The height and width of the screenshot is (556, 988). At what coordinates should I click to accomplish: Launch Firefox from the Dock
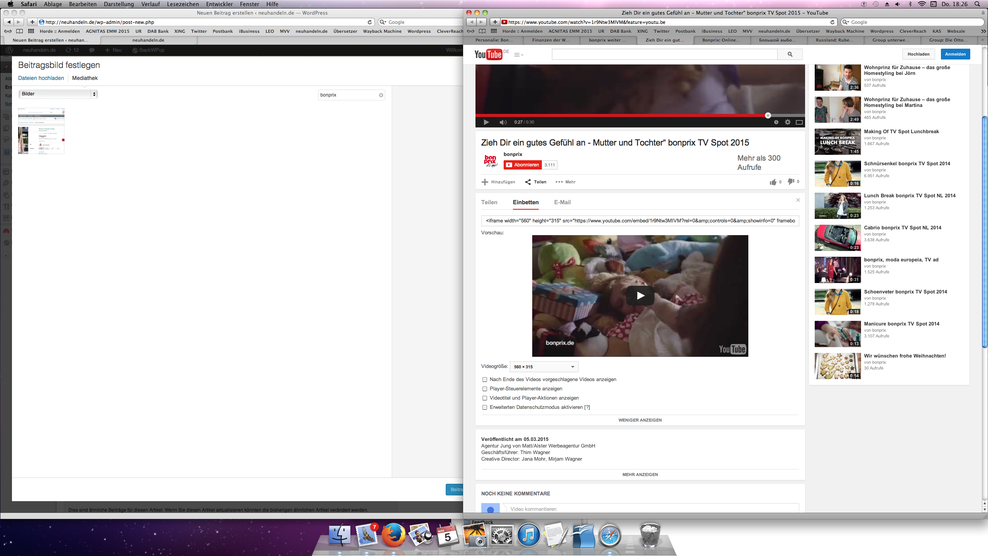[x=394, y=535]
